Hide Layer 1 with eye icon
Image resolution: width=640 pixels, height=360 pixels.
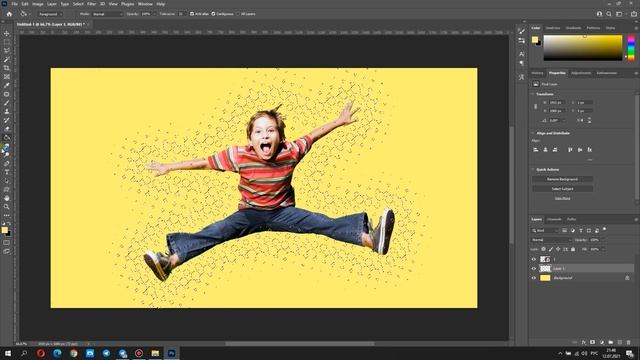[533, 269]
